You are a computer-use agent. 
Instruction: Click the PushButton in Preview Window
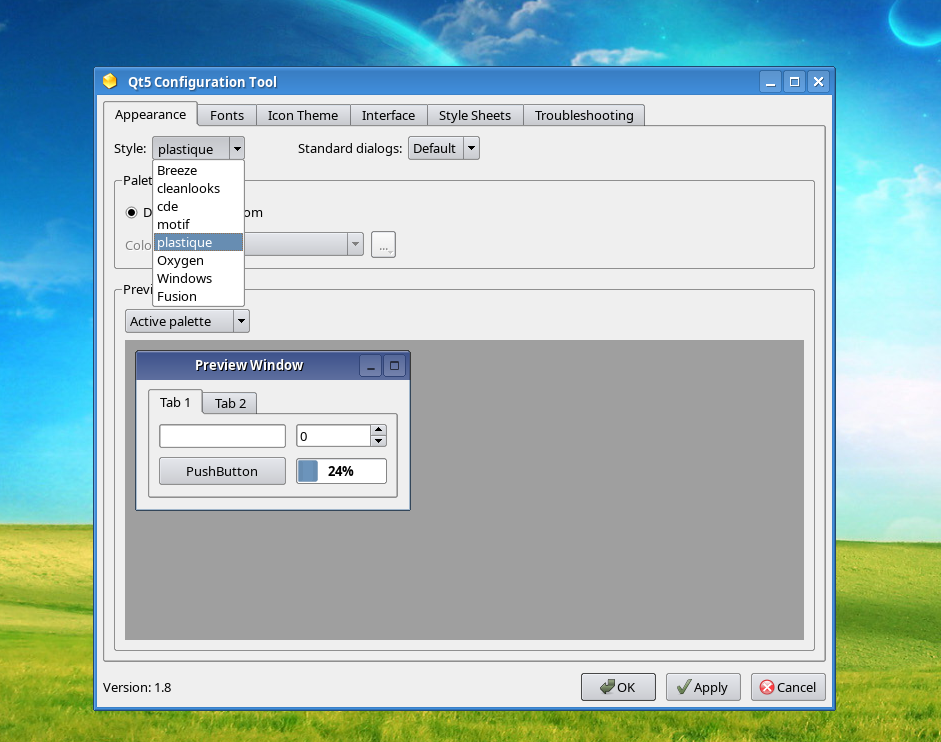click(222, 471)
